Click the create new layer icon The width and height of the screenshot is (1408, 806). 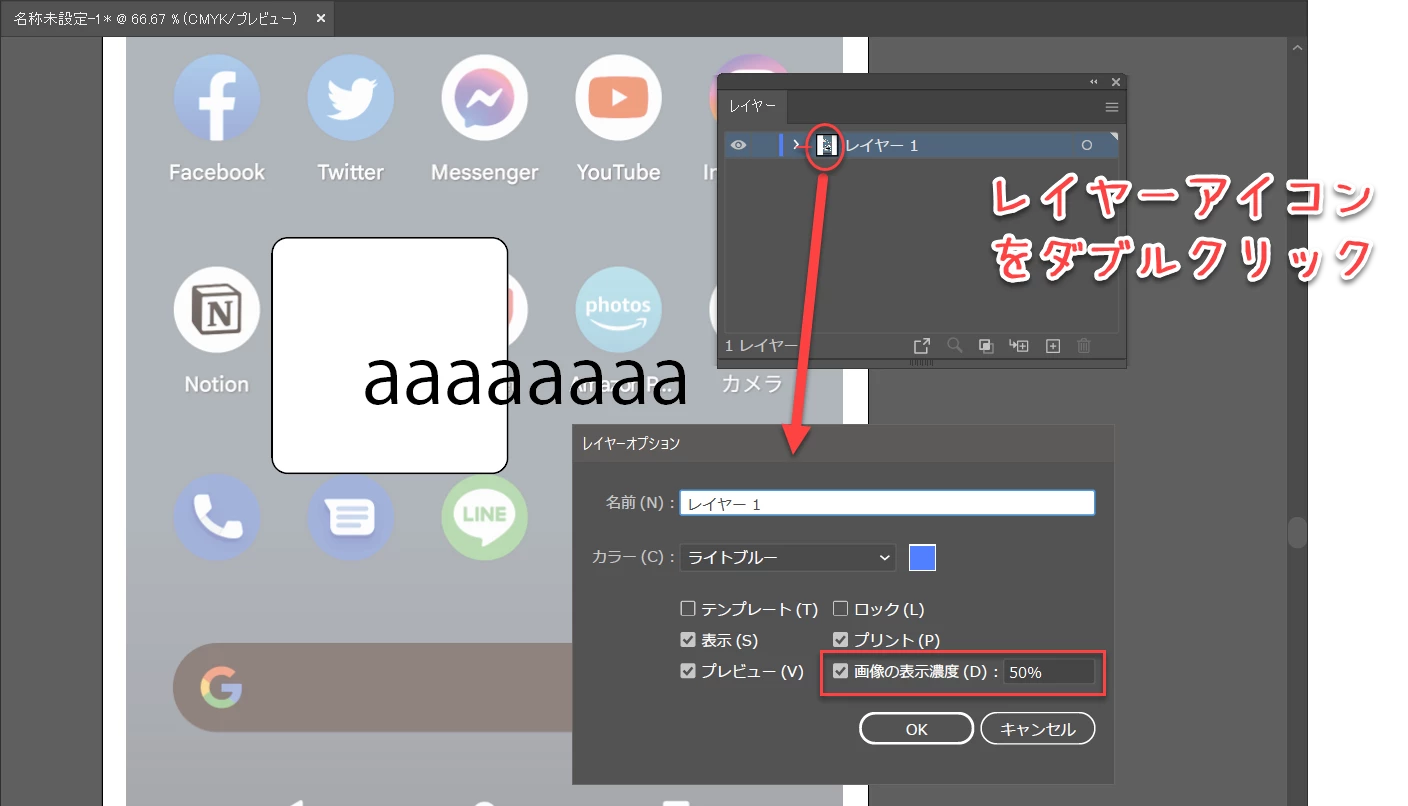(1052, 346)
